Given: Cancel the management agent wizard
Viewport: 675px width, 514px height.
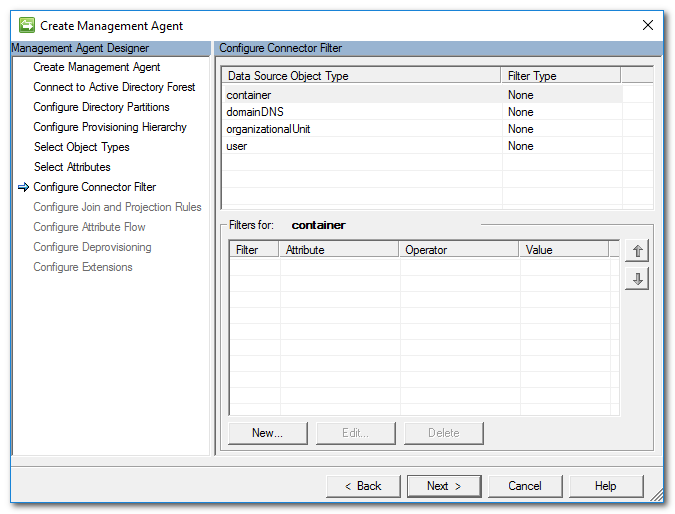Looking at the screenshot, I should [x=525, y=486].
